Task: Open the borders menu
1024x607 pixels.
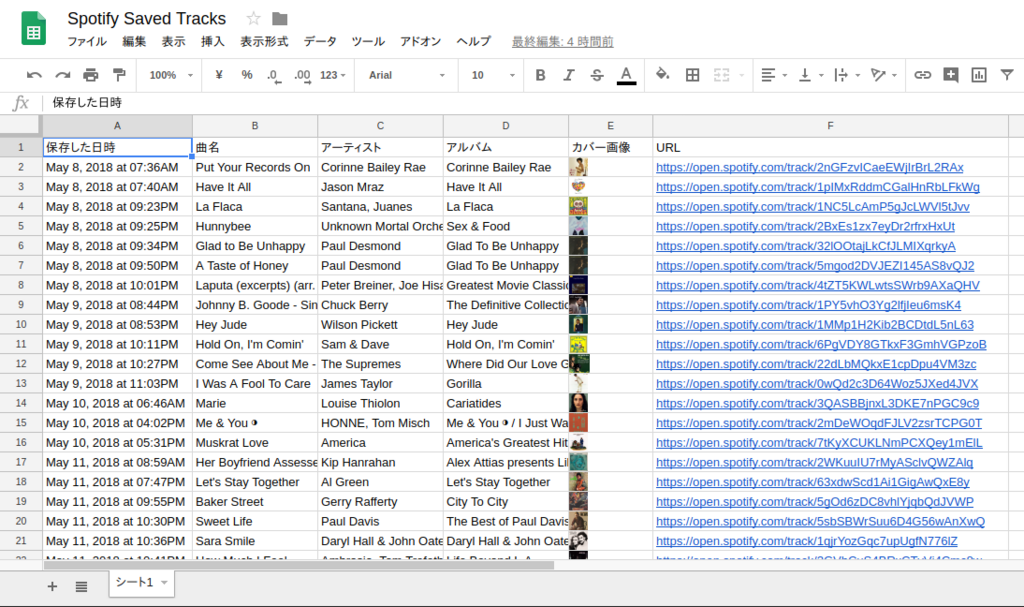Action: point(692,75)
